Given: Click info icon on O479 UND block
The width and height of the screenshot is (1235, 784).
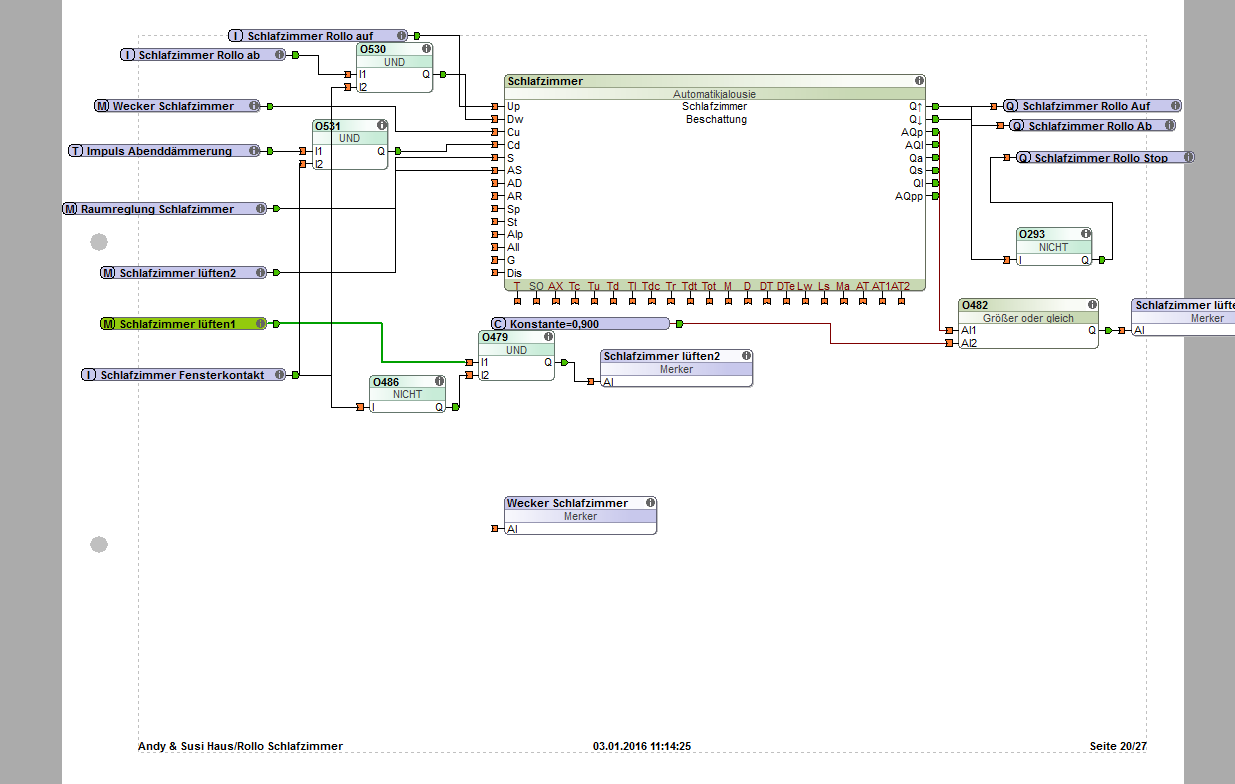Looking at the screenshot, I should click(x=547, y=337).
